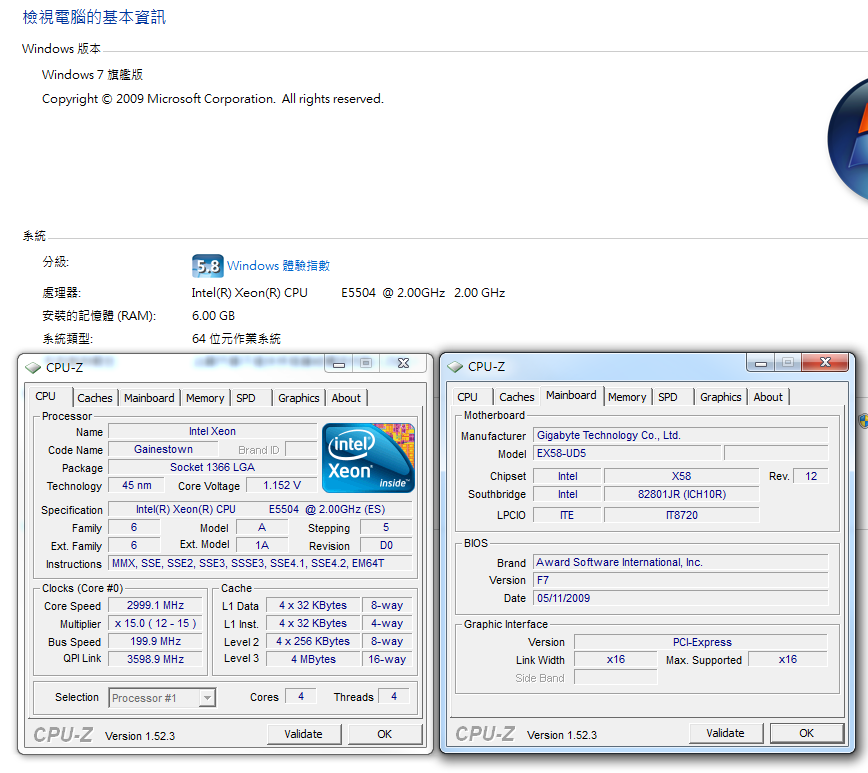Click the Chipset model value X58
Screen dimensions: 868x773
[681, 476]
